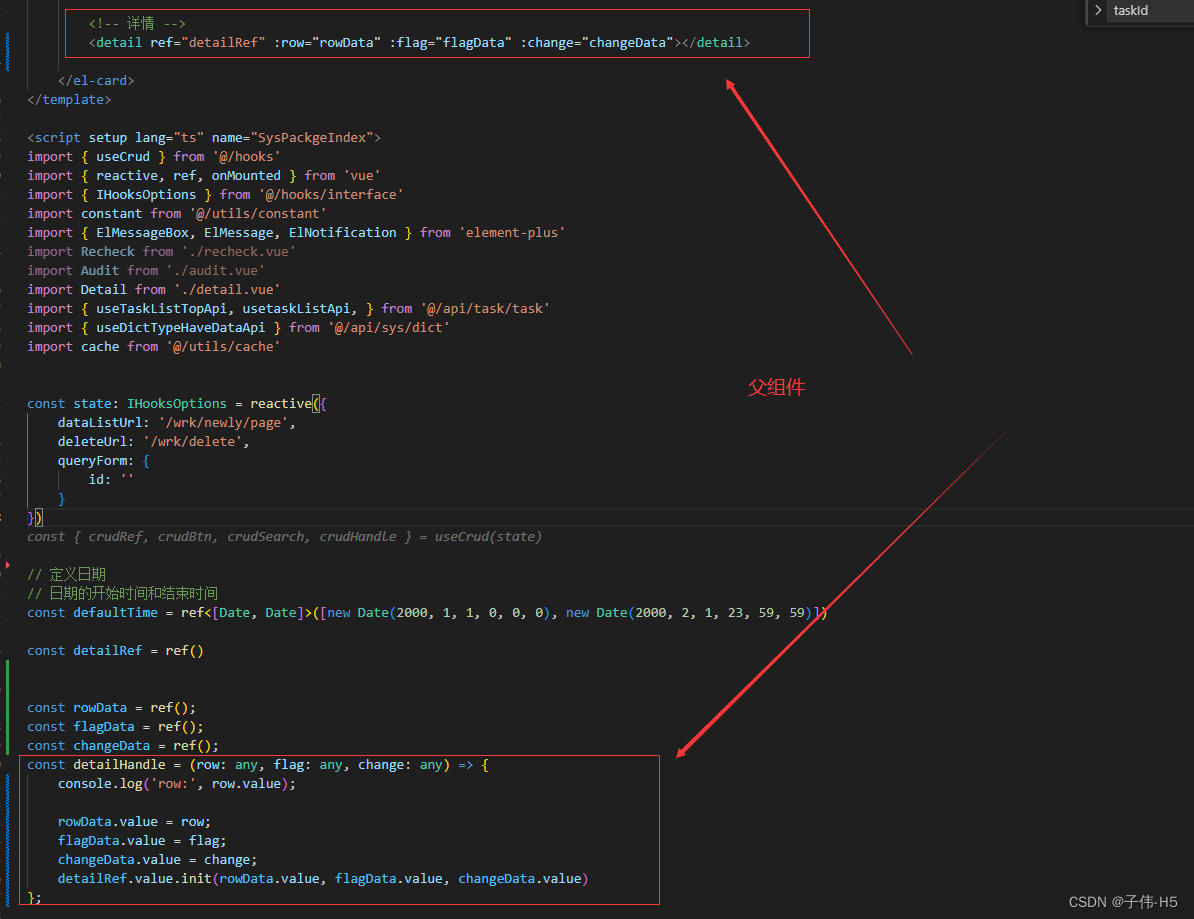Click the closing el-card tag
This screenshot has height=919, width=1194.
[x=96, y=80]
